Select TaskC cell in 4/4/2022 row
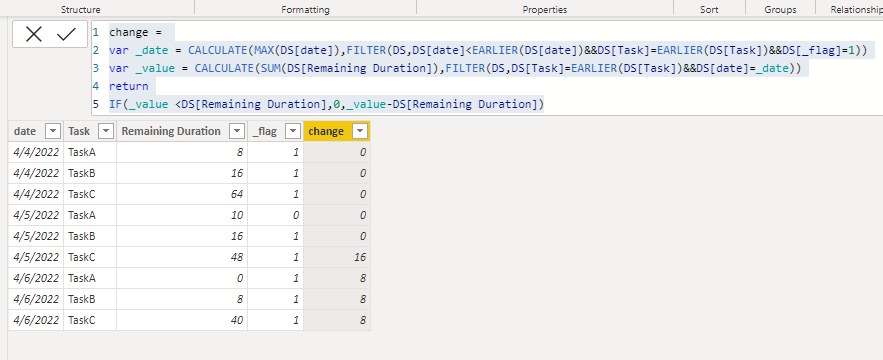Image resolution: width=883 pixels, height=360 pixels. (x=90, y=194)
